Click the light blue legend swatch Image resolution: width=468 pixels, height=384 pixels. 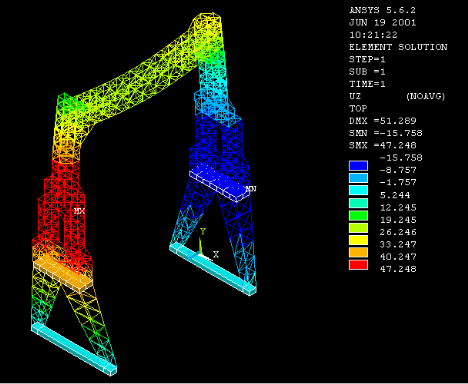tap(358, 178)
